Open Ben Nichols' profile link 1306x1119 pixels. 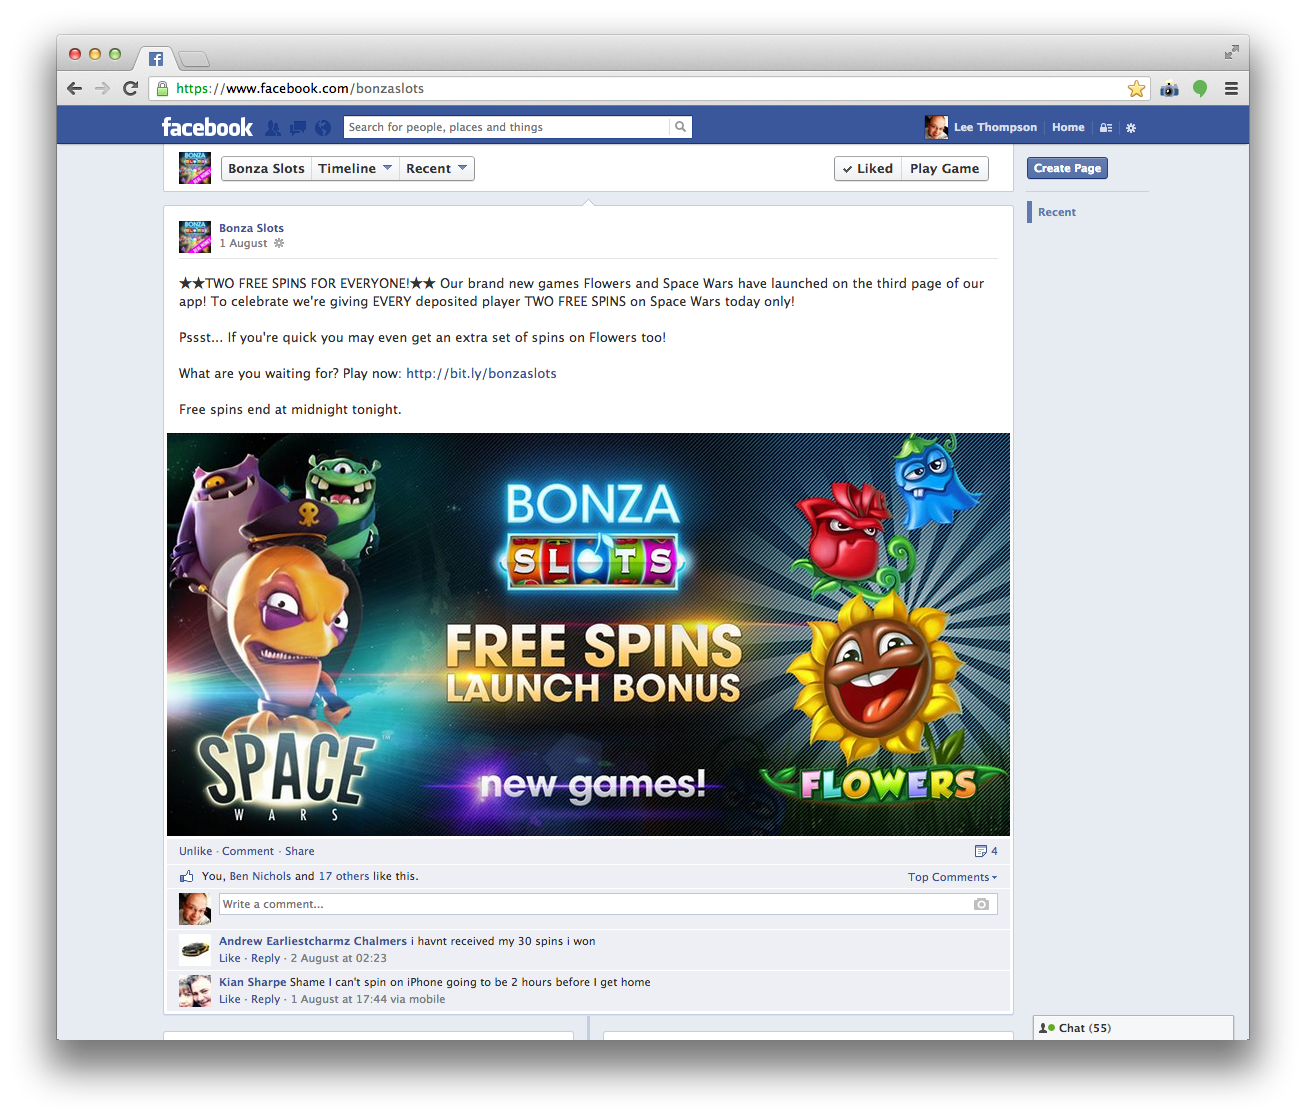pyautogui.click(x=260, y=876)
